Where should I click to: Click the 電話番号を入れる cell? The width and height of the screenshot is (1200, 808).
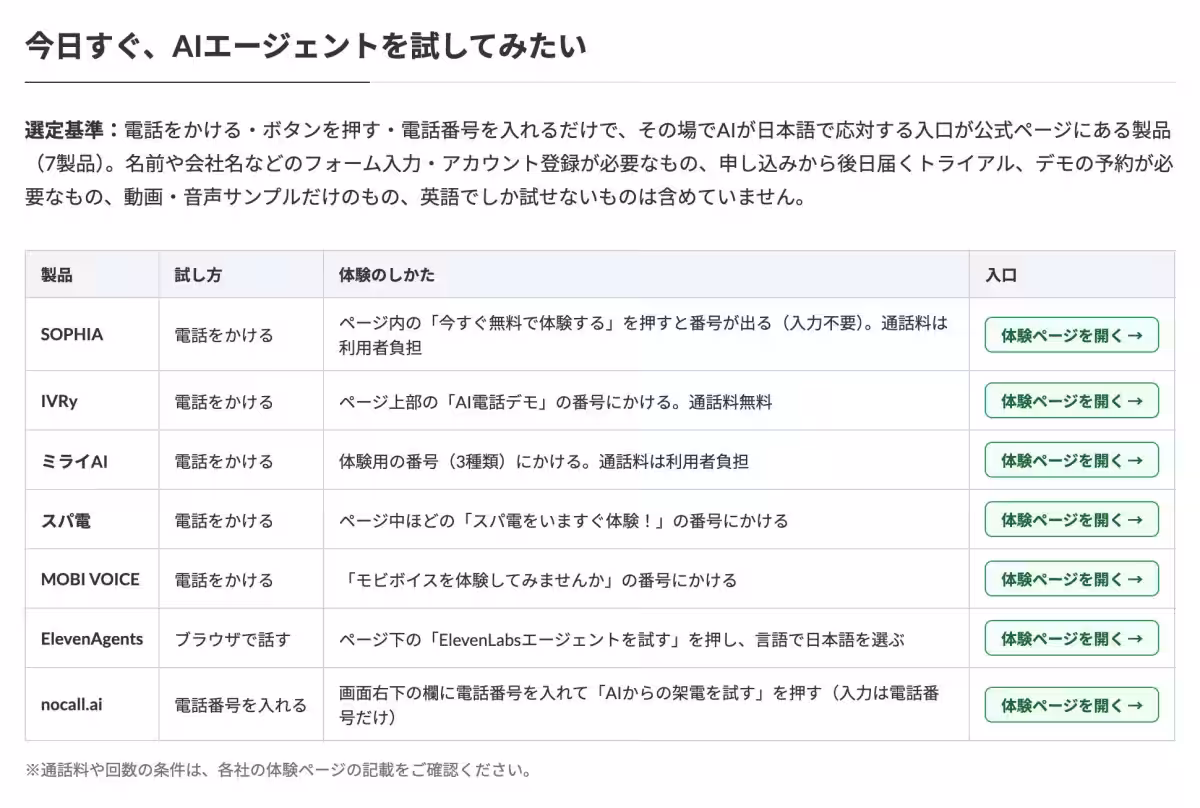[241, 704]
